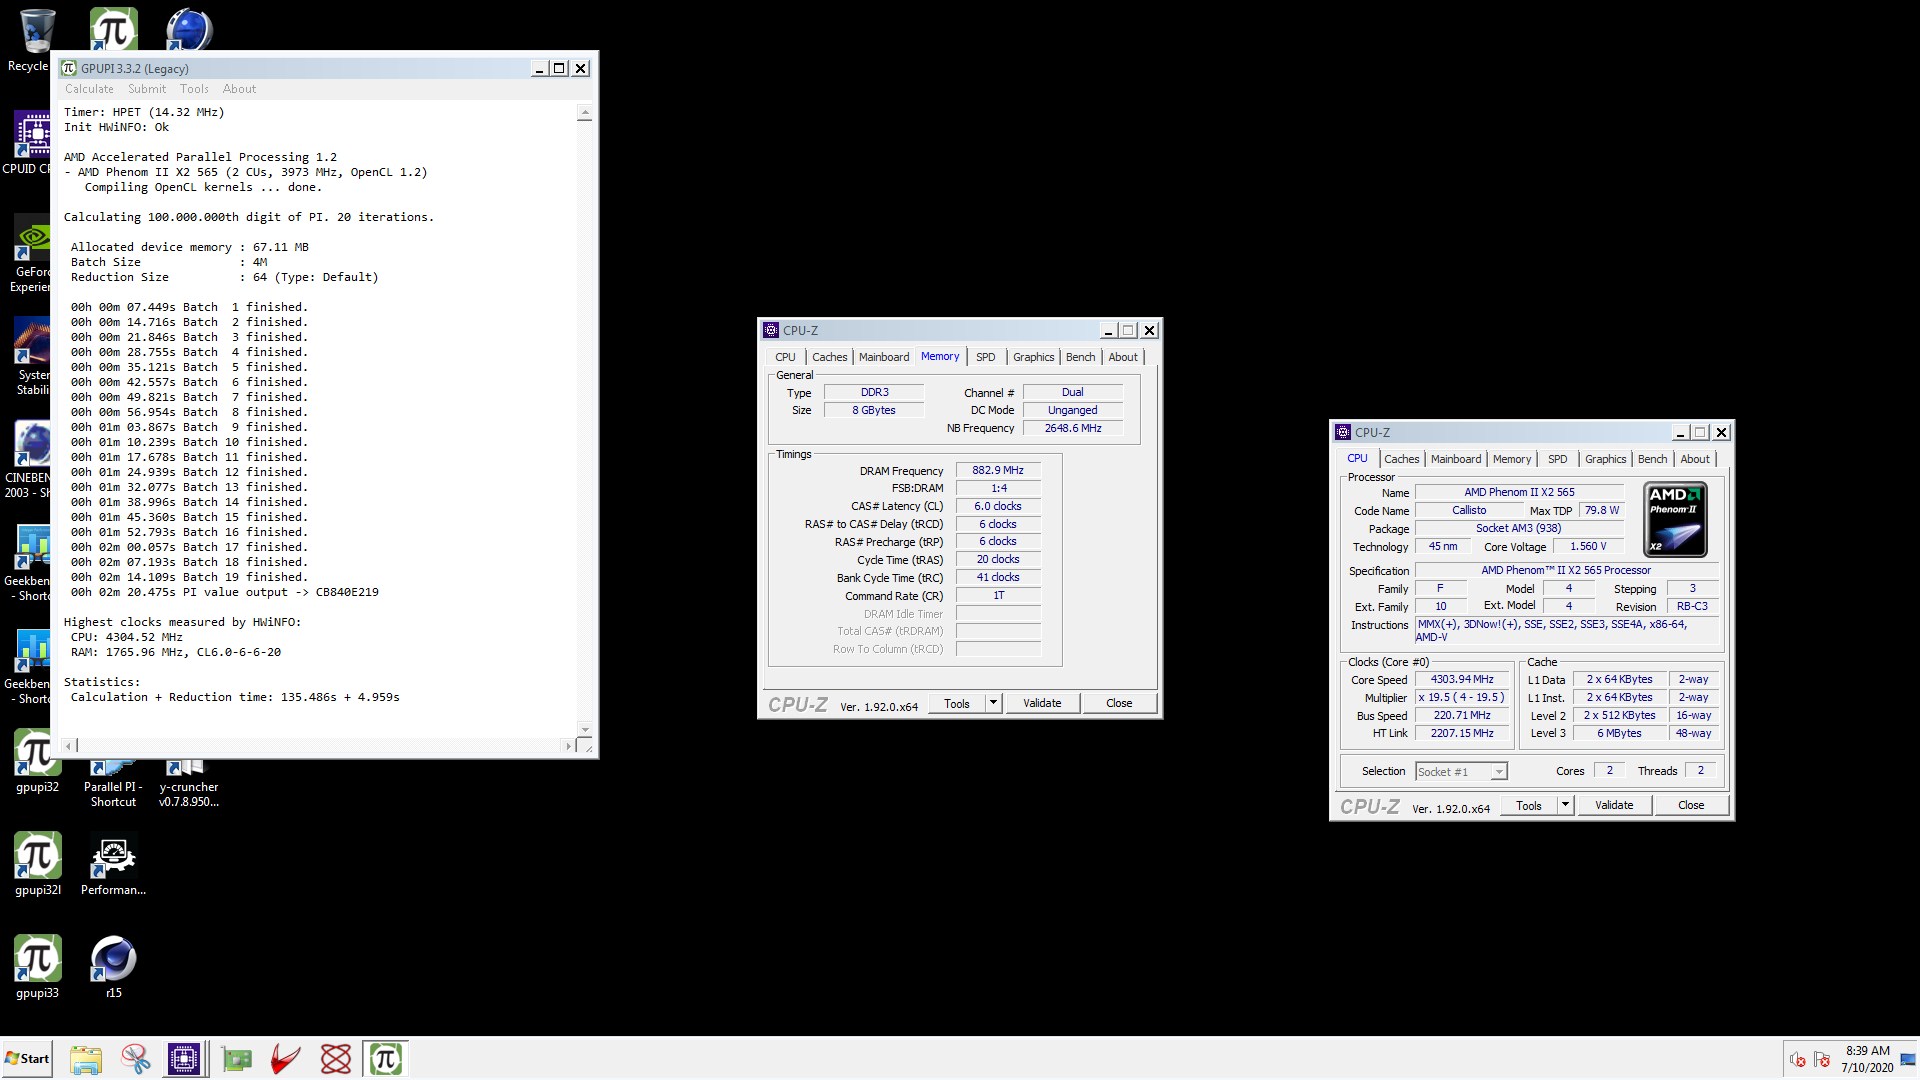Open About tab in Memory CPU-Z window
Screen dimensions: 1920x1080
tap(1123, 357)
